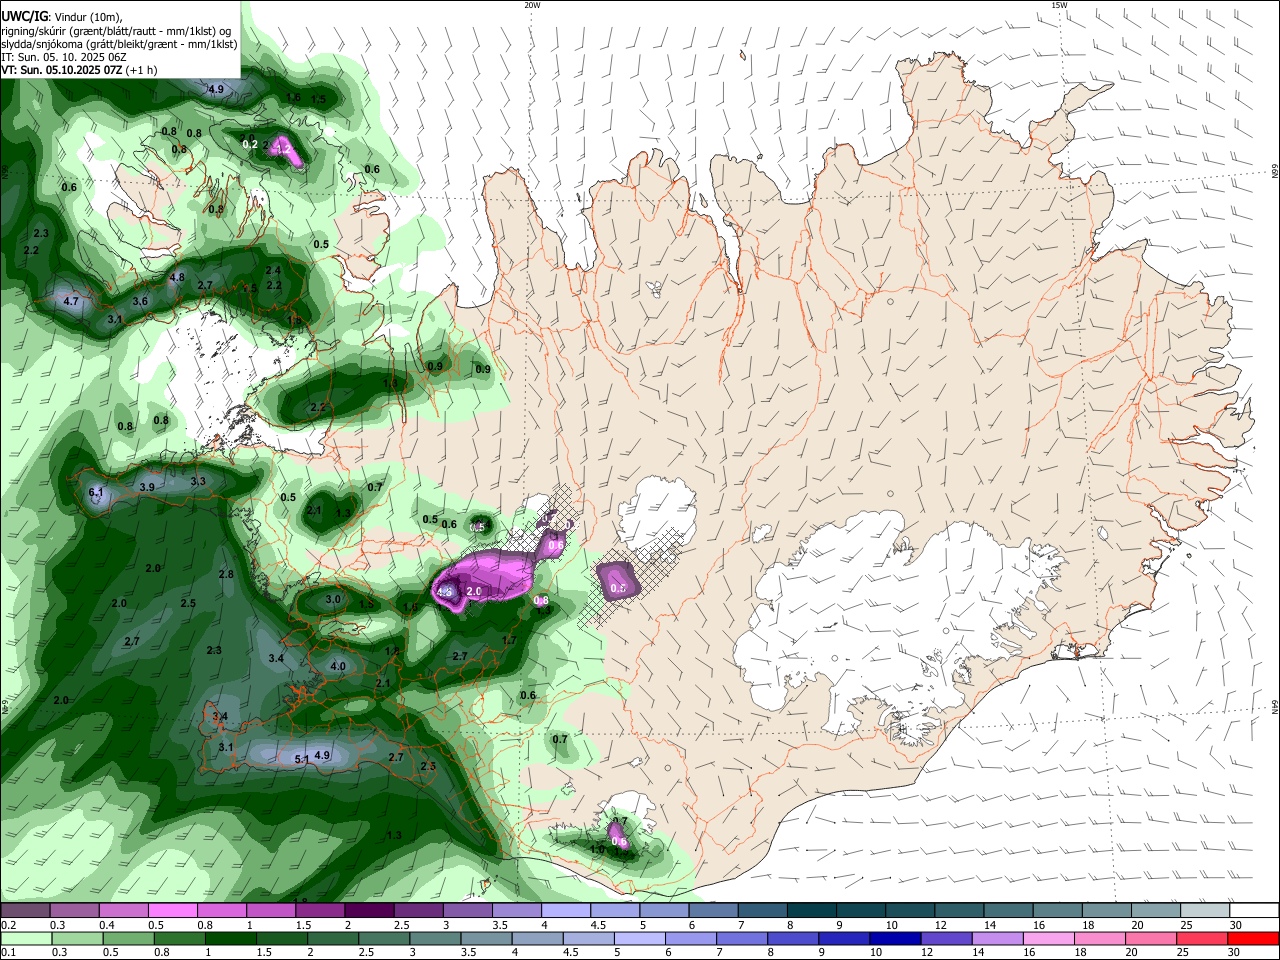Select the darkest green 1 rain legend swatch

tap(229, 938)
